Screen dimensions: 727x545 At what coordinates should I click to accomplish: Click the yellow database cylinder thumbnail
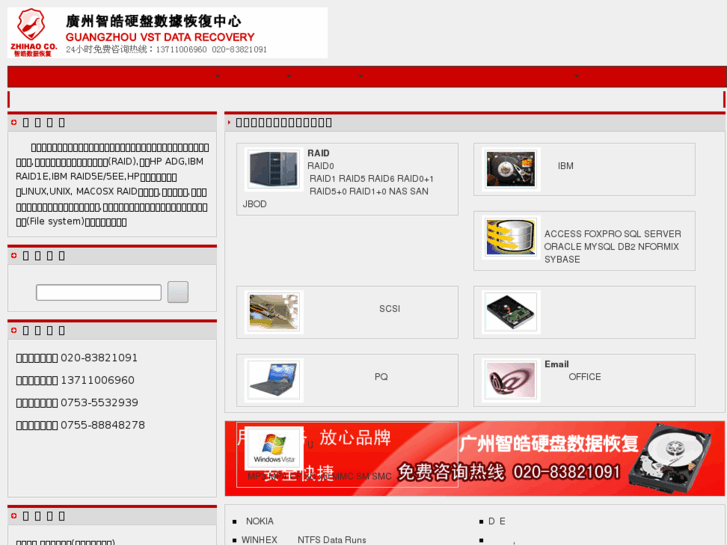tap(510, 237)
